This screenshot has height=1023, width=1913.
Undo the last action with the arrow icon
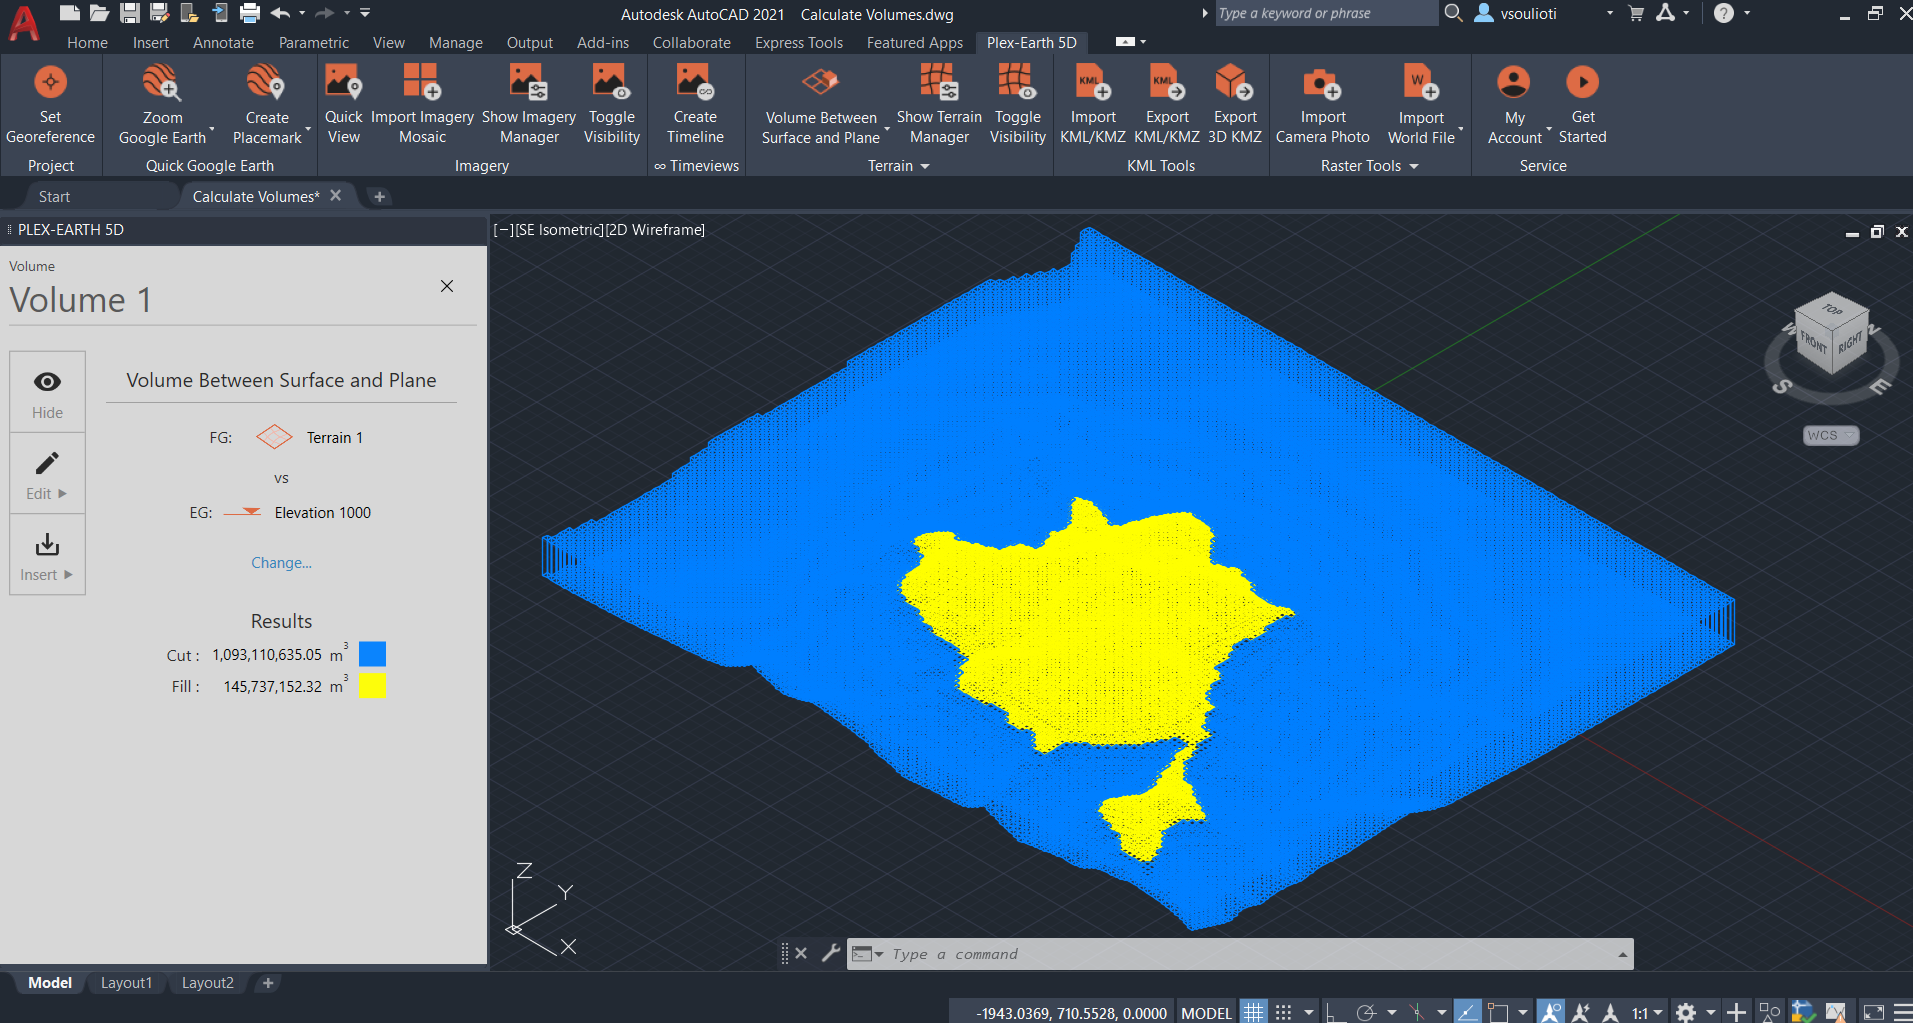281,13
